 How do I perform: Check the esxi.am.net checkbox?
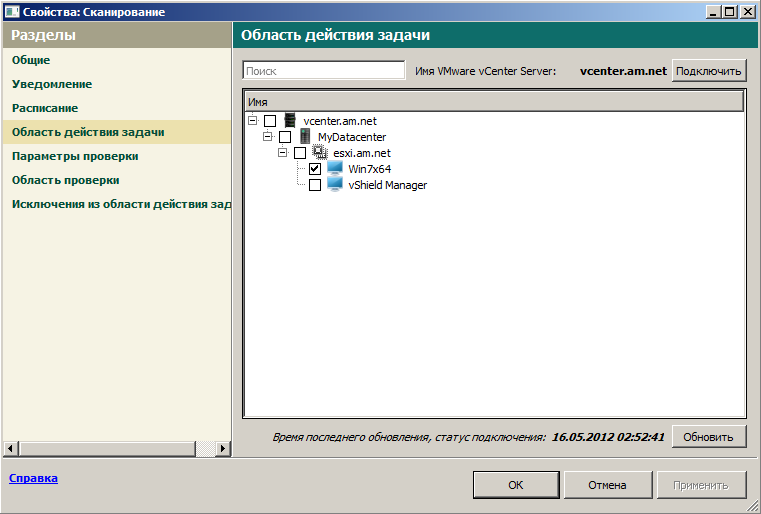tap(300, 152)
